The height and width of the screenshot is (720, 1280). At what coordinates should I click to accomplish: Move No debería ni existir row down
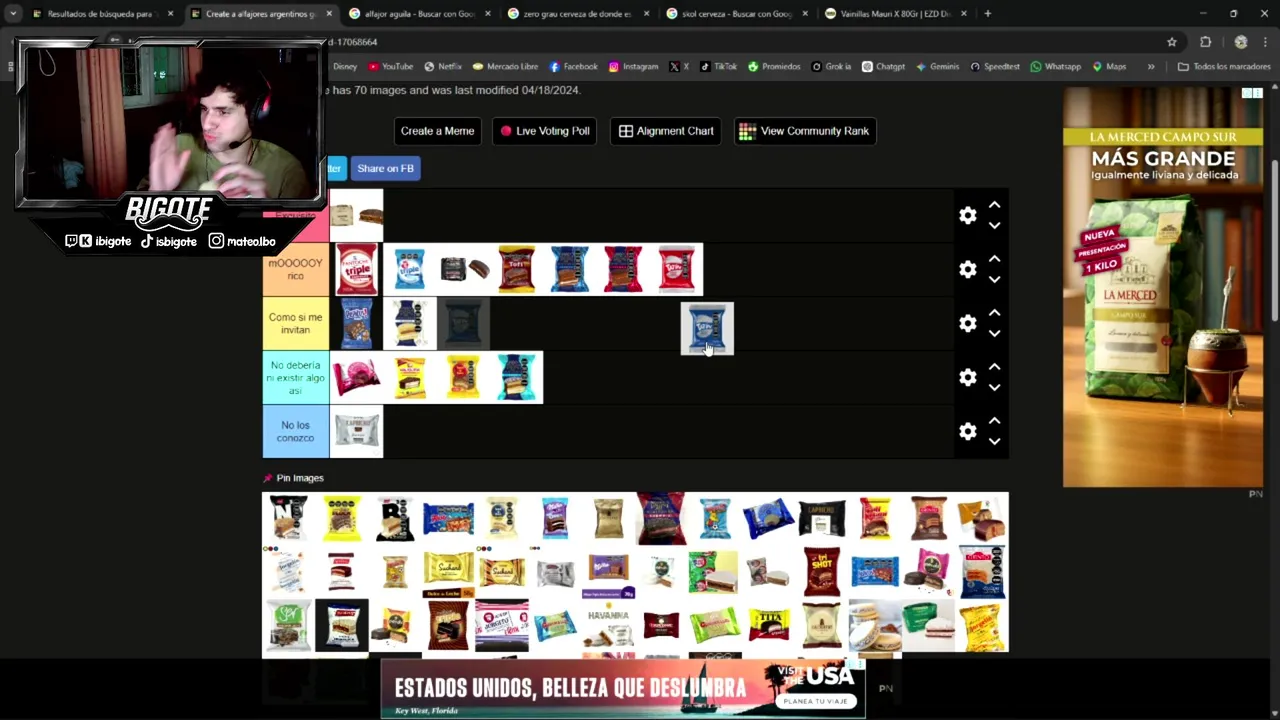994,388
